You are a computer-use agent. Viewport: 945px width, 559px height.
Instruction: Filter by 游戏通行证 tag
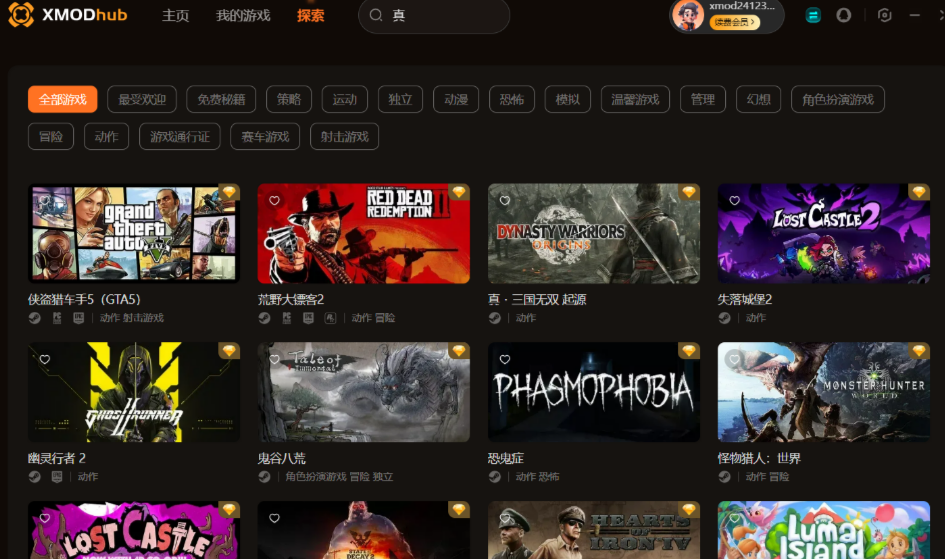click(x=180, y=137)
